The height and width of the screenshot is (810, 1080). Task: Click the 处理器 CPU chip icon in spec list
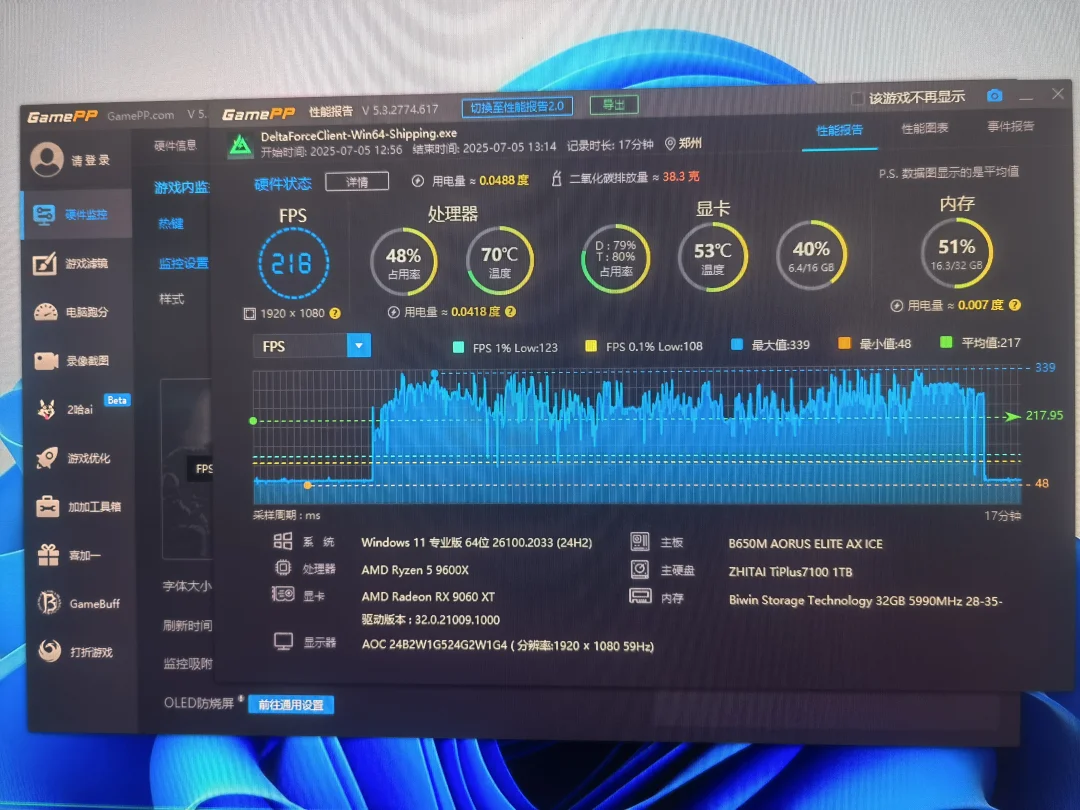coord(282,568)
